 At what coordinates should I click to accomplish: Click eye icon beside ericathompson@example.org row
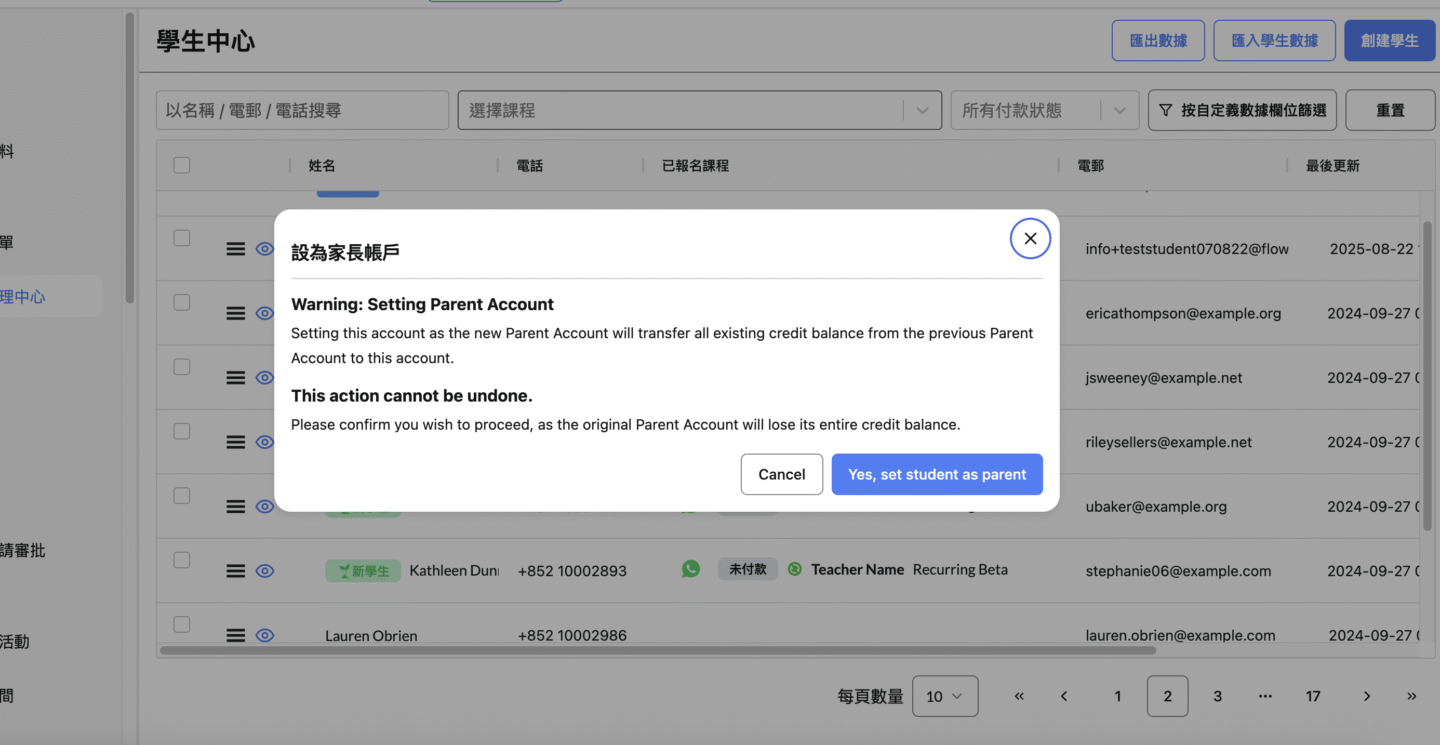(265, 313)
